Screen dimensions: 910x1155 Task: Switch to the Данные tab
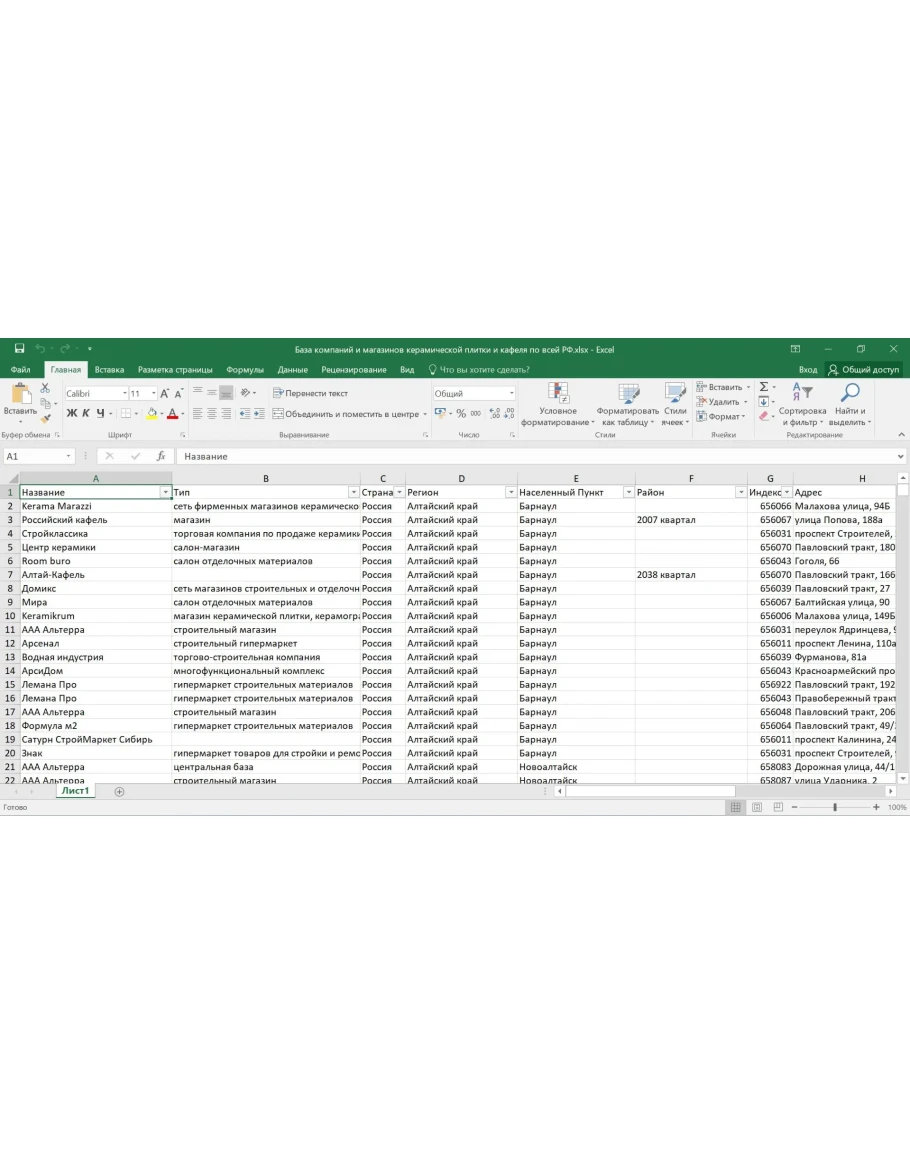click(293, 370)
